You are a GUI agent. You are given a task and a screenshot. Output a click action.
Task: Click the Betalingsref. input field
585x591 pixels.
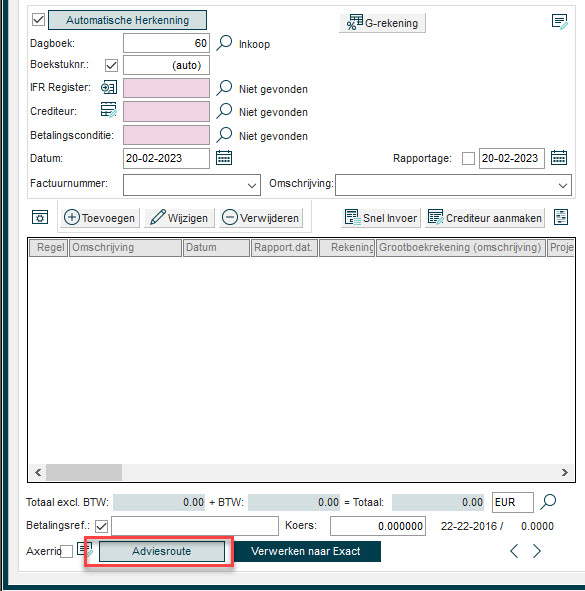point(195,526)
